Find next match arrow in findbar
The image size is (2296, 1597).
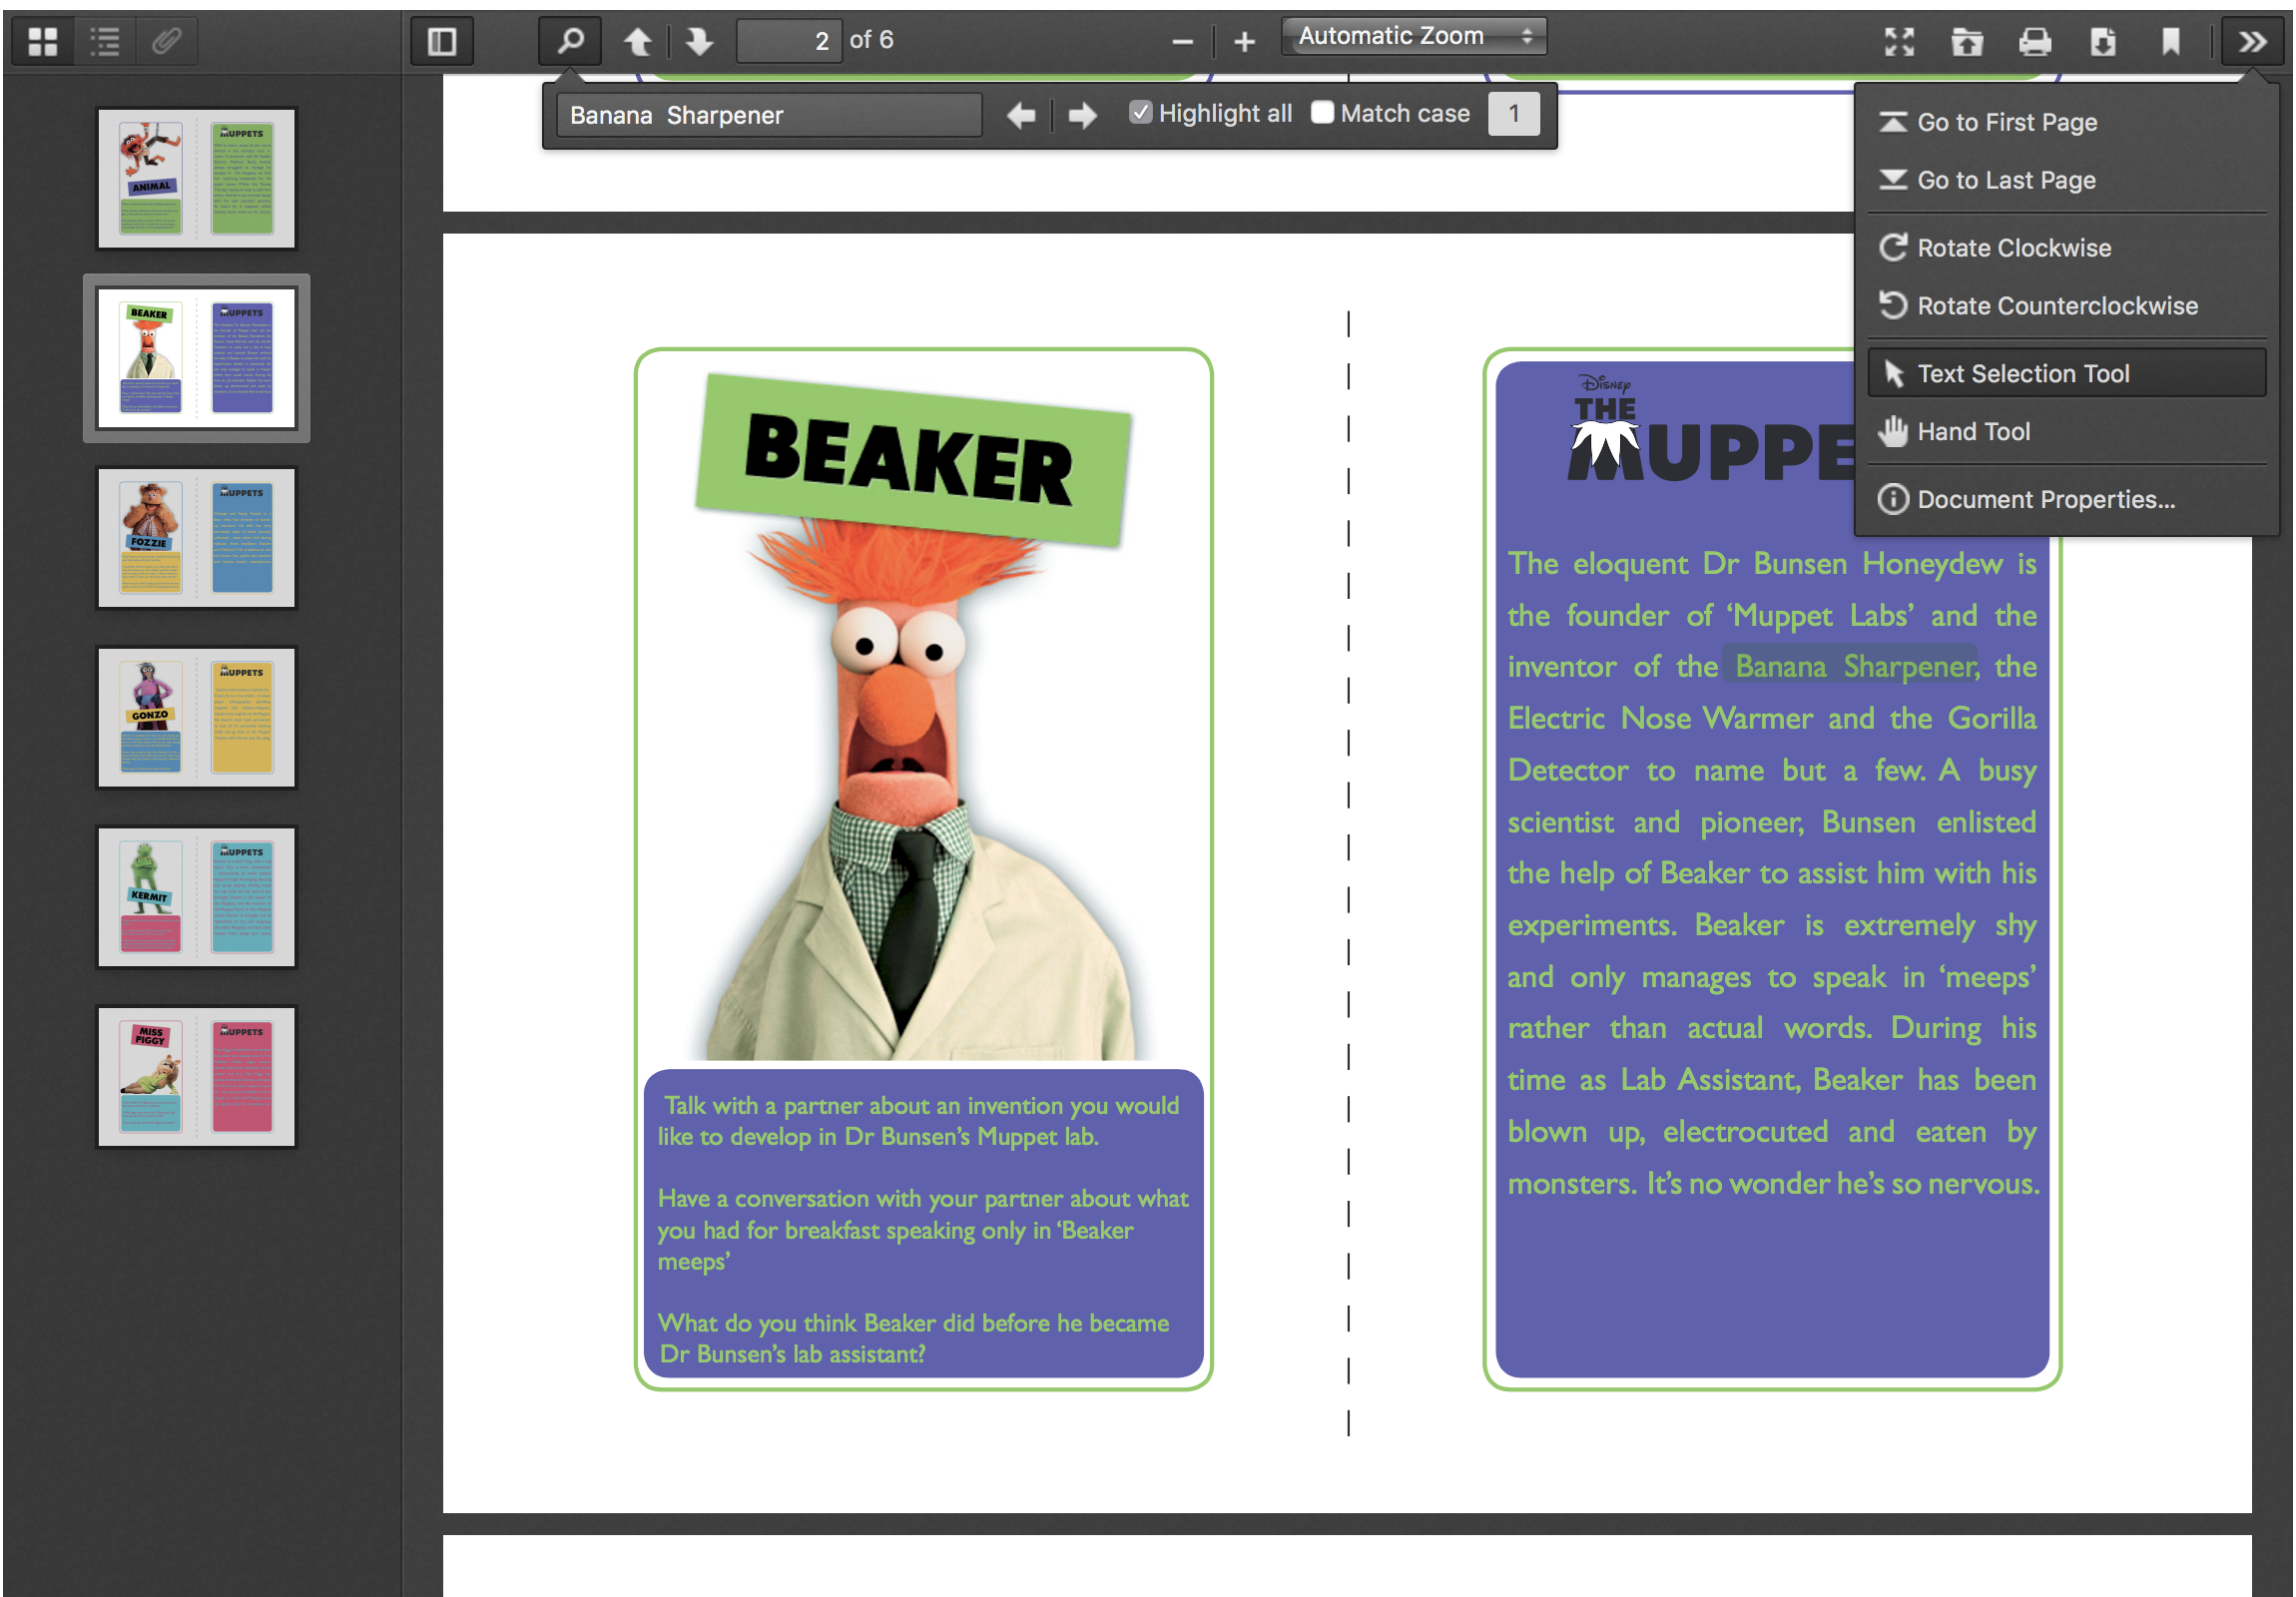click(x=1082, y=115)
